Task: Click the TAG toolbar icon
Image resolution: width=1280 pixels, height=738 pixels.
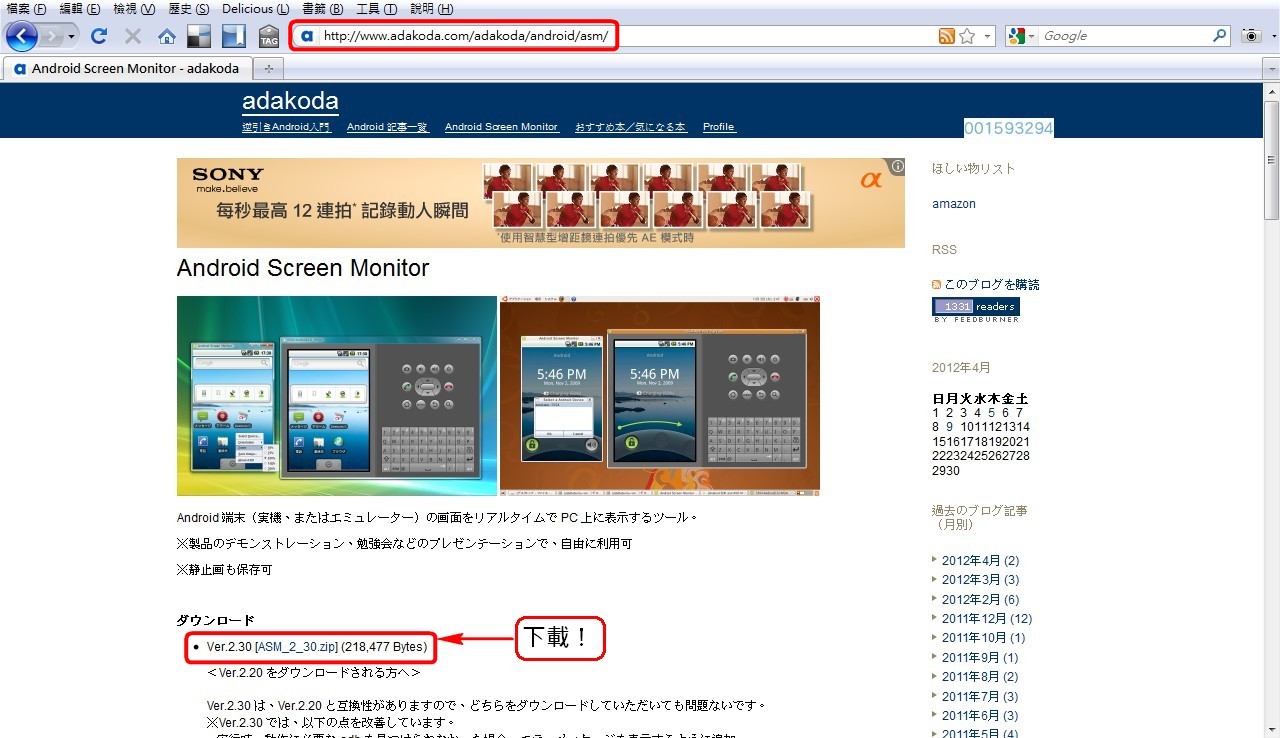Action: (269, 37)
